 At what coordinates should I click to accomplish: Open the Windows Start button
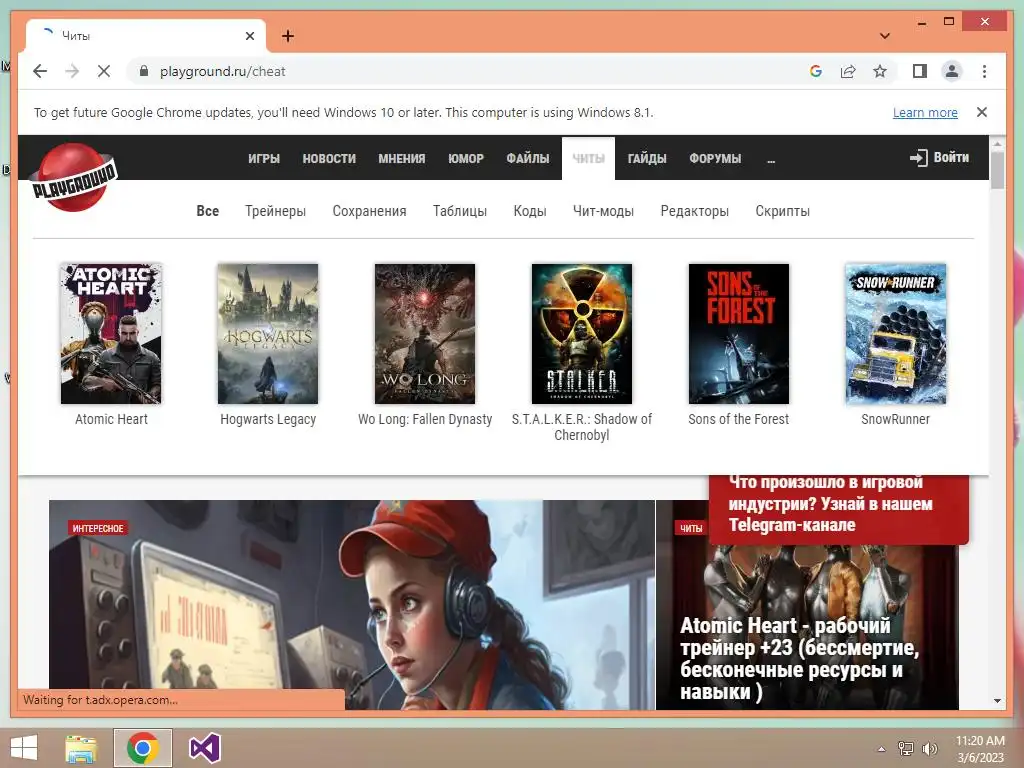[x=24, y=748]
